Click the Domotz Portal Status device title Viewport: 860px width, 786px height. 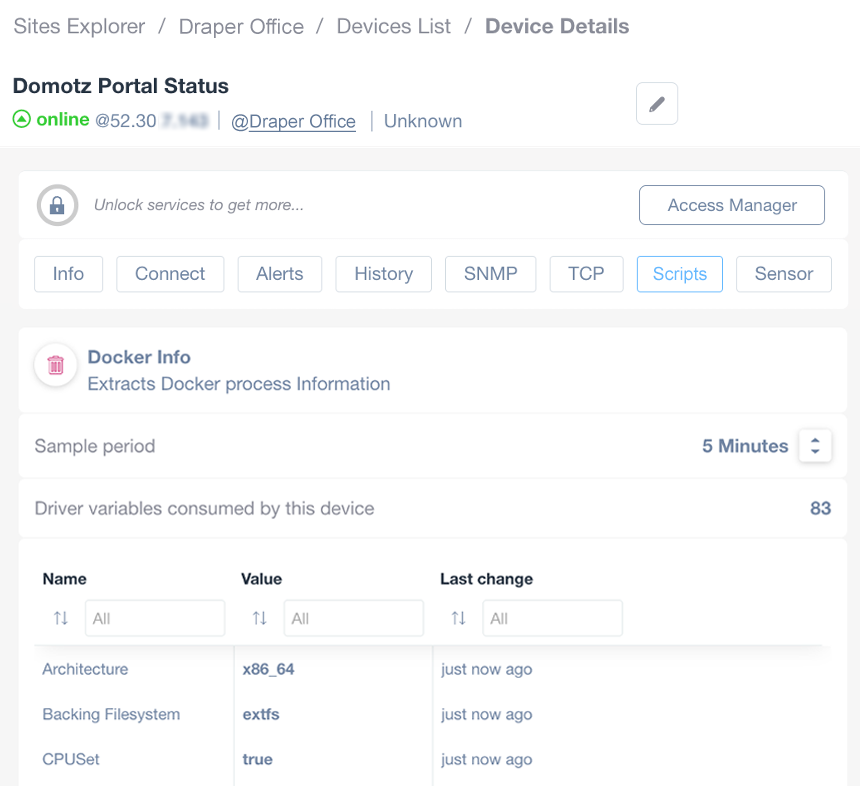point(121,86)
